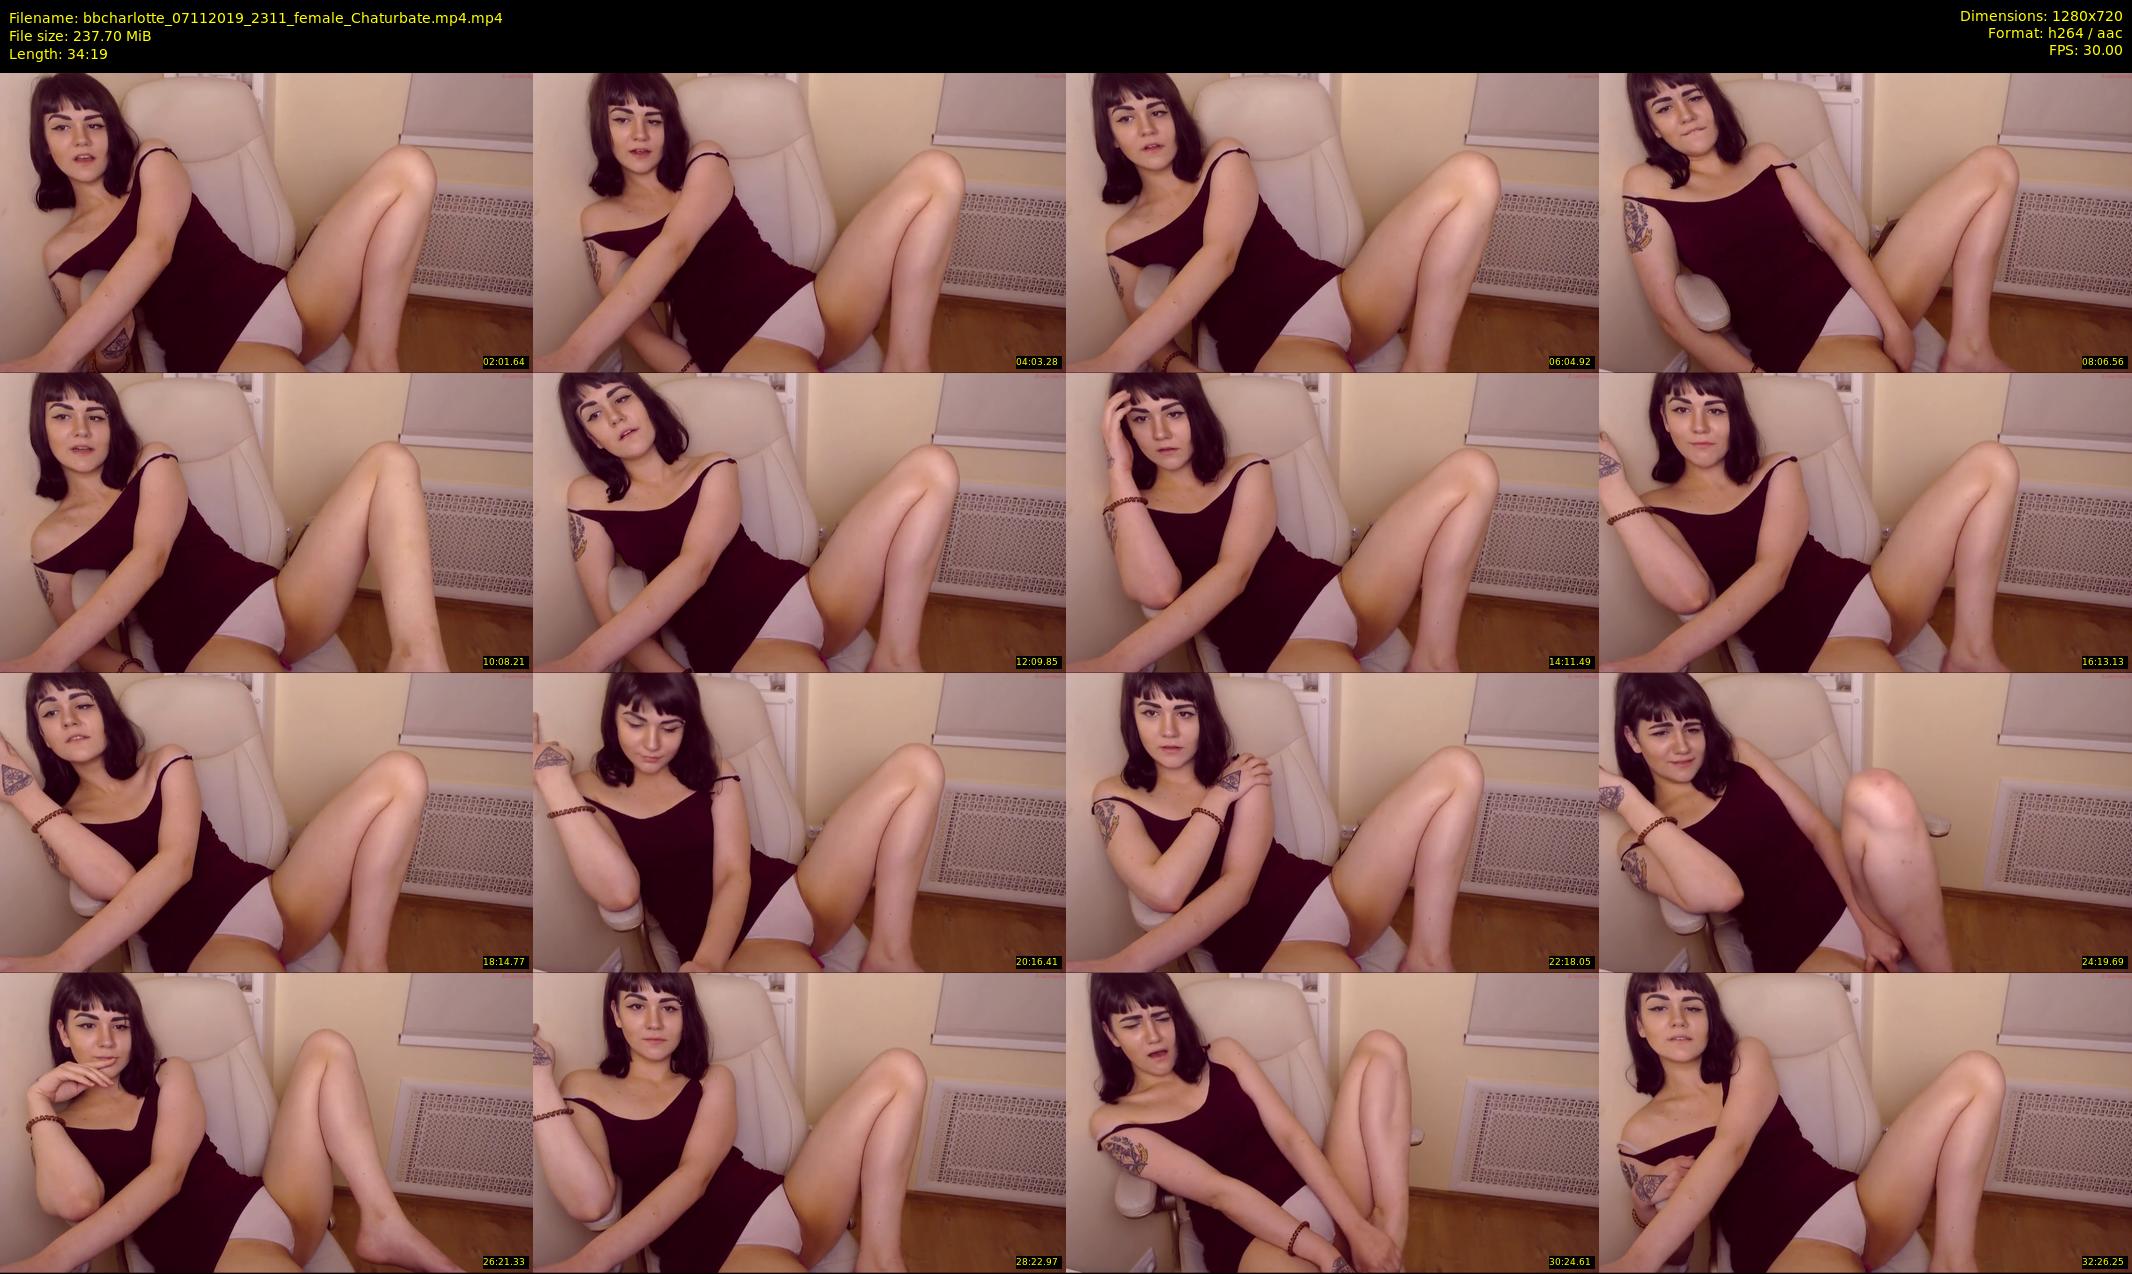Click the Format h264 / aac text

[2054, 33]
